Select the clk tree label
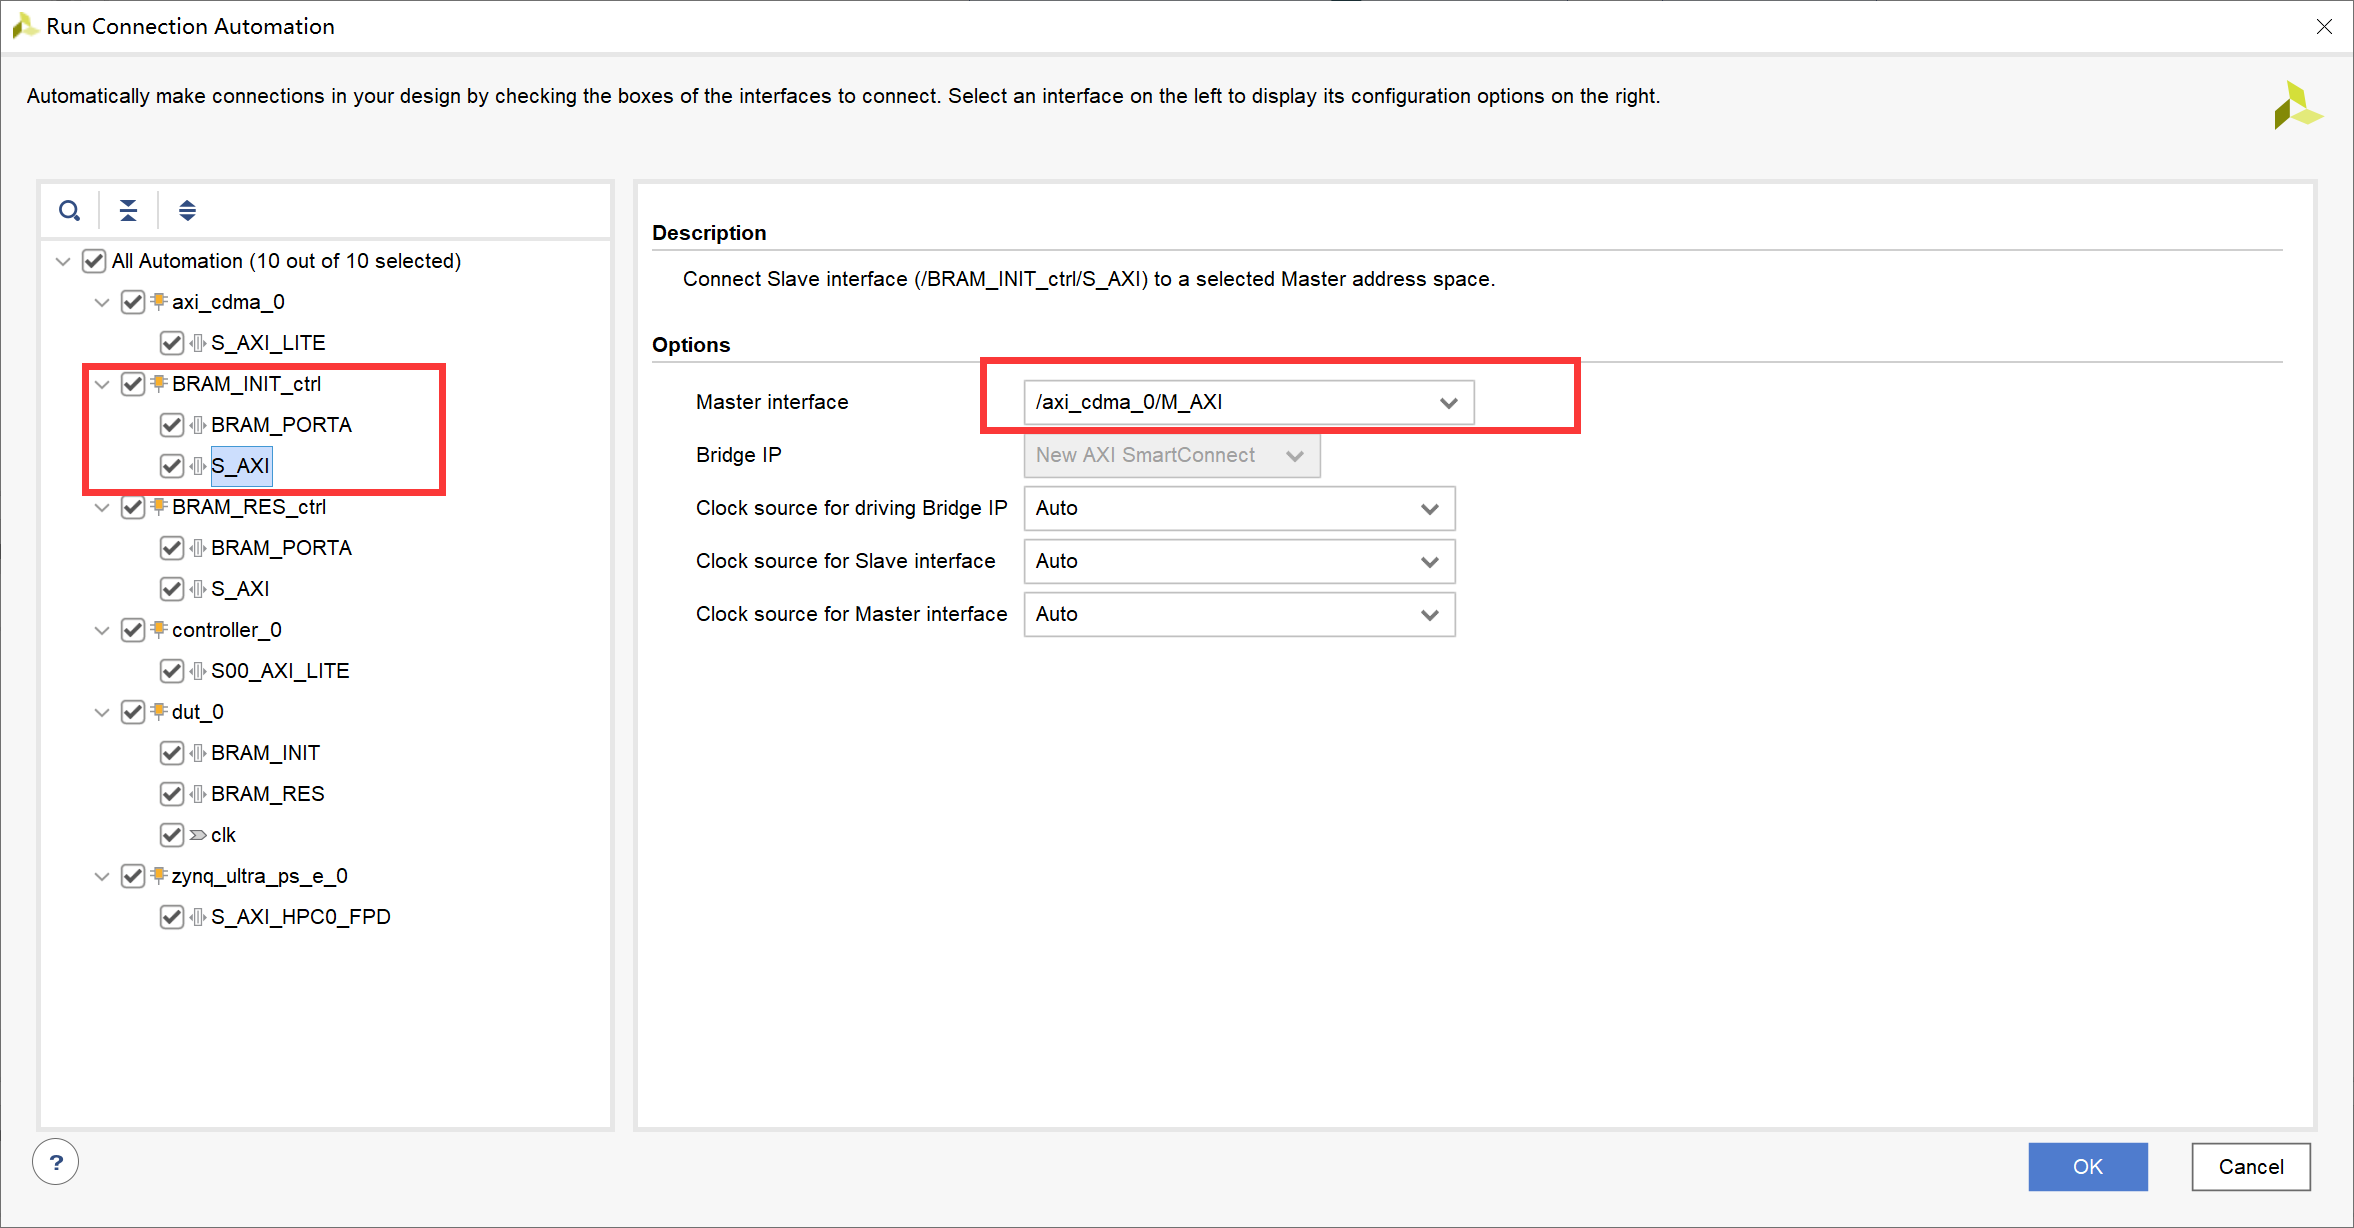 [223, 835]
